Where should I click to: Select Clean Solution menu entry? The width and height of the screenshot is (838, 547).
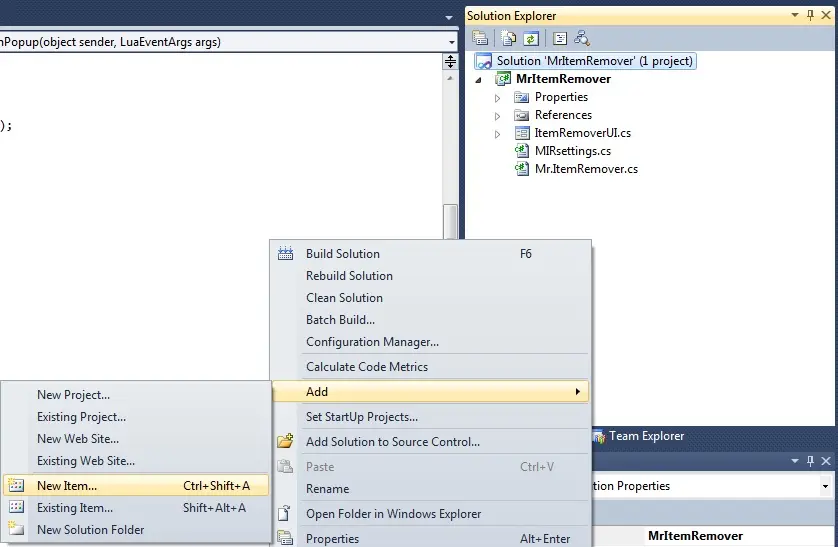click(431, 298)
